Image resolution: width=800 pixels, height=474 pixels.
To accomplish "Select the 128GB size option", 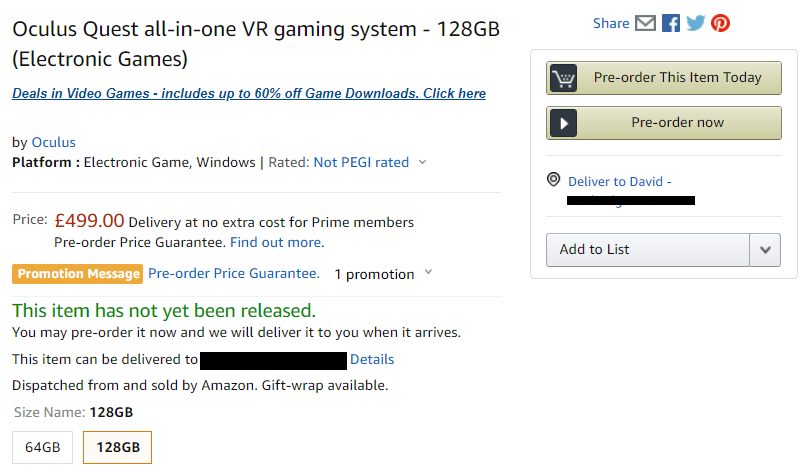I will pos(116,448).
